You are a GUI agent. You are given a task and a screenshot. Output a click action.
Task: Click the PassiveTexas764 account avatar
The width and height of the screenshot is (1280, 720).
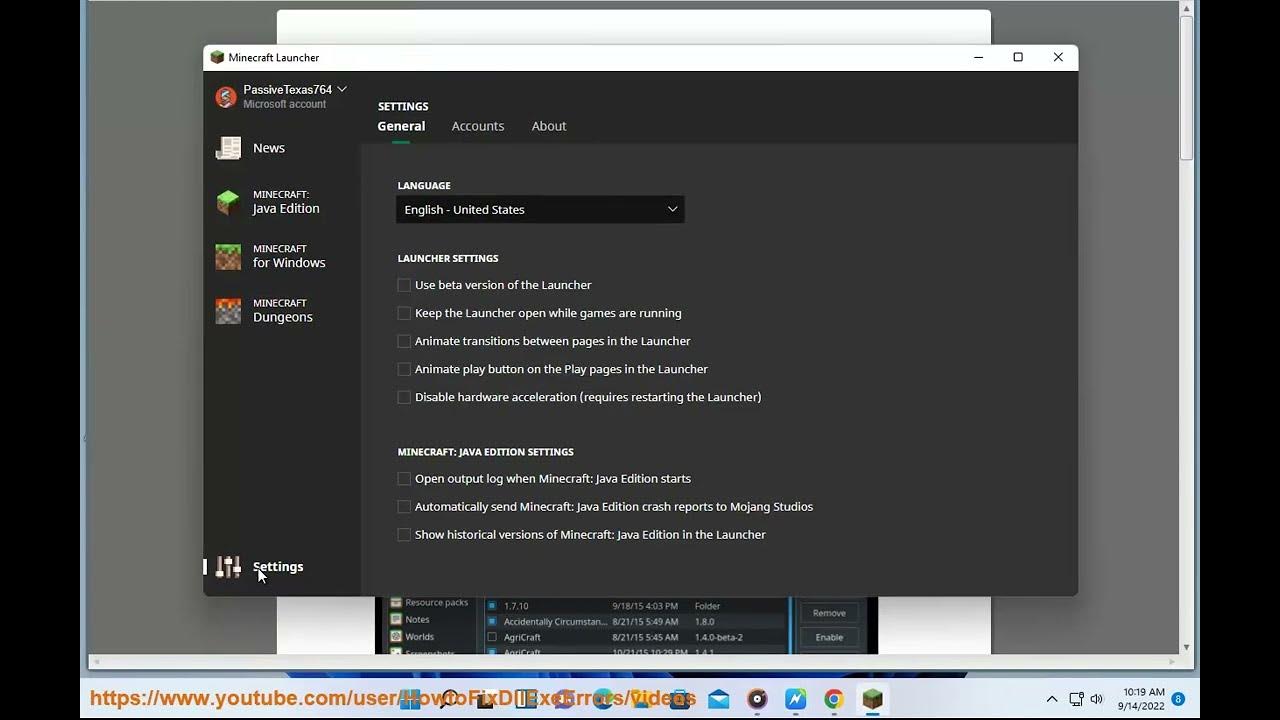pyautogui.click(x=226, y=97)
